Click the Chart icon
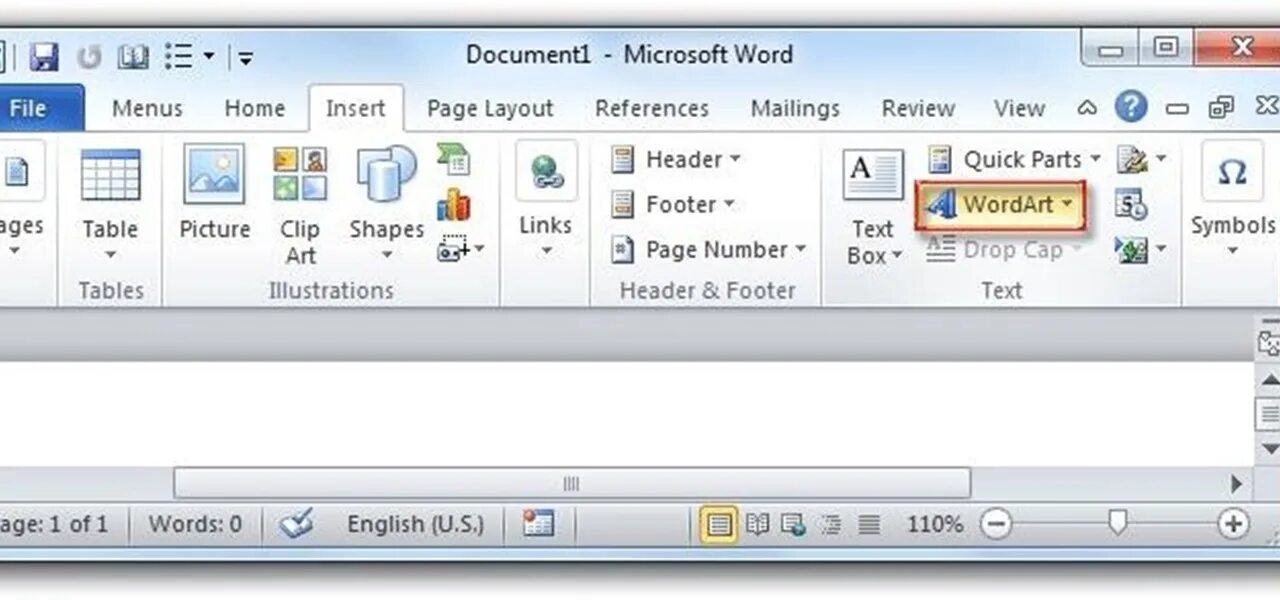Viewport: 1280px width, 600px height. click(x=454, y=205)
